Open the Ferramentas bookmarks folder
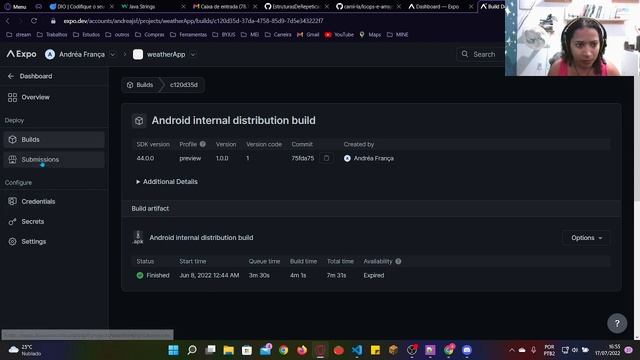 (x=188, y=35)
